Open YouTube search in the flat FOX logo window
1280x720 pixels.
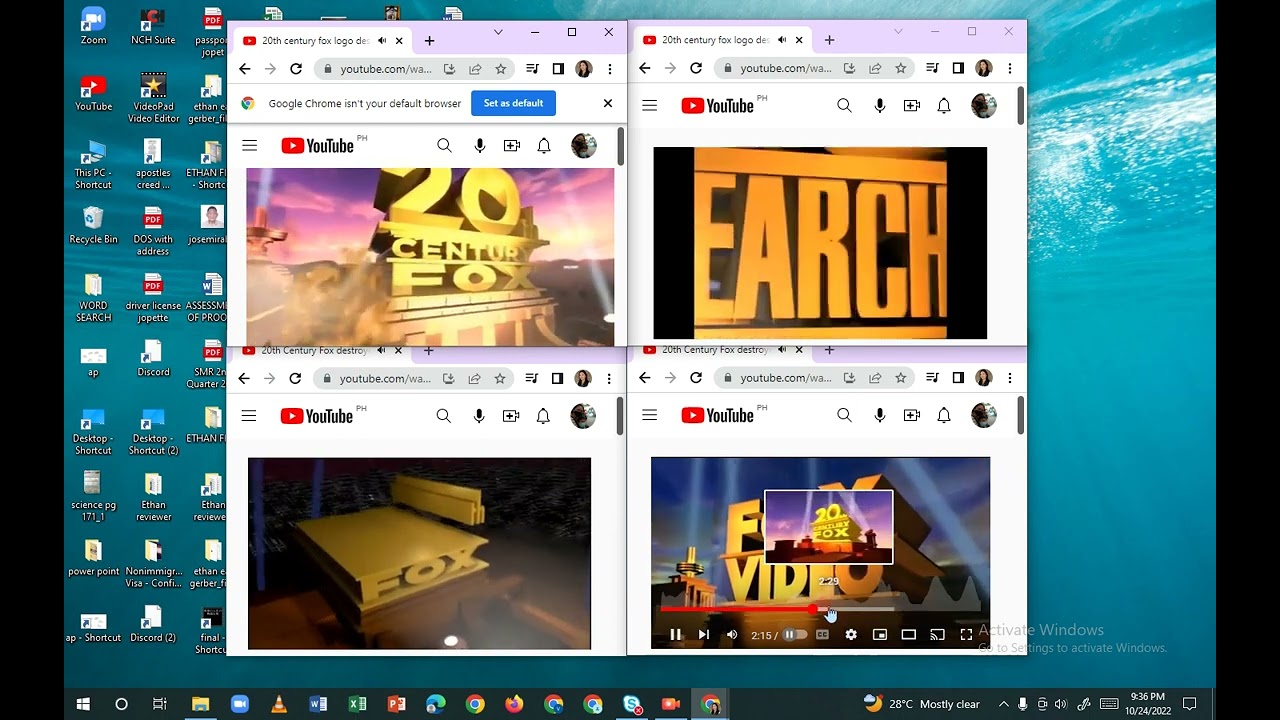pyautogui.click(x=444, y=416)
